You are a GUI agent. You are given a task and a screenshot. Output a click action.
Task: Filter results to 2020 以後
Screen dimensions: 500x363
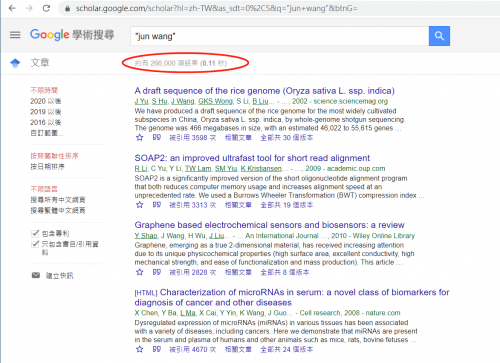[46, 101]
